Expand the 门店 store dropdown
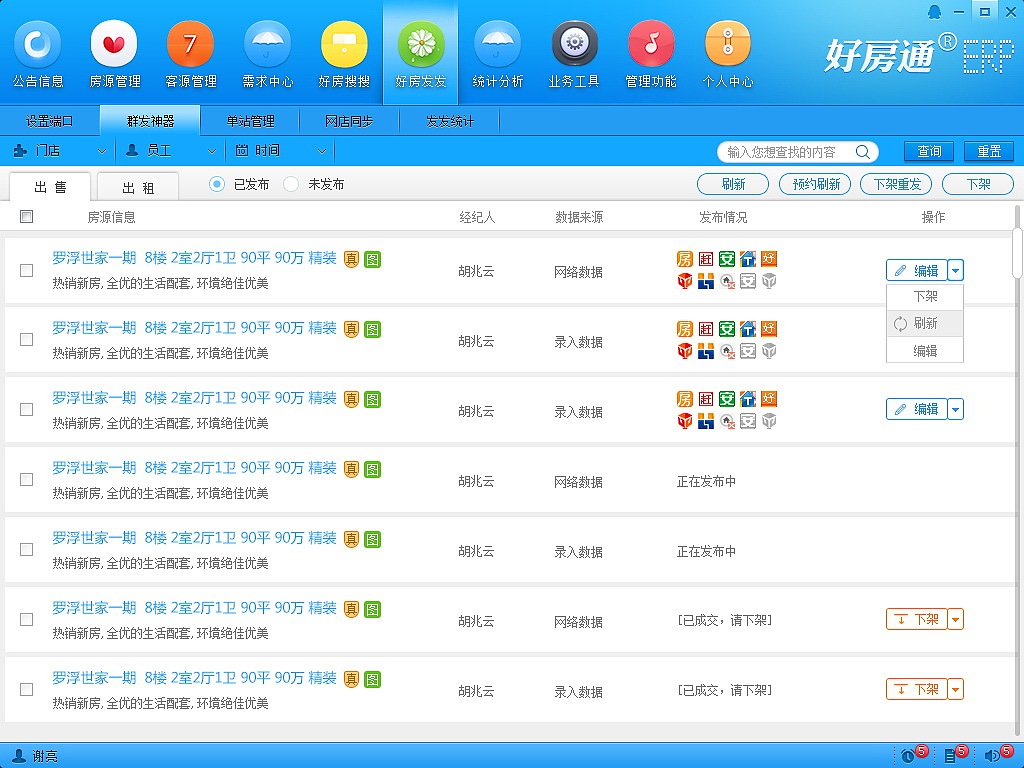The image size is (1024, 768). tap(60, 151)
